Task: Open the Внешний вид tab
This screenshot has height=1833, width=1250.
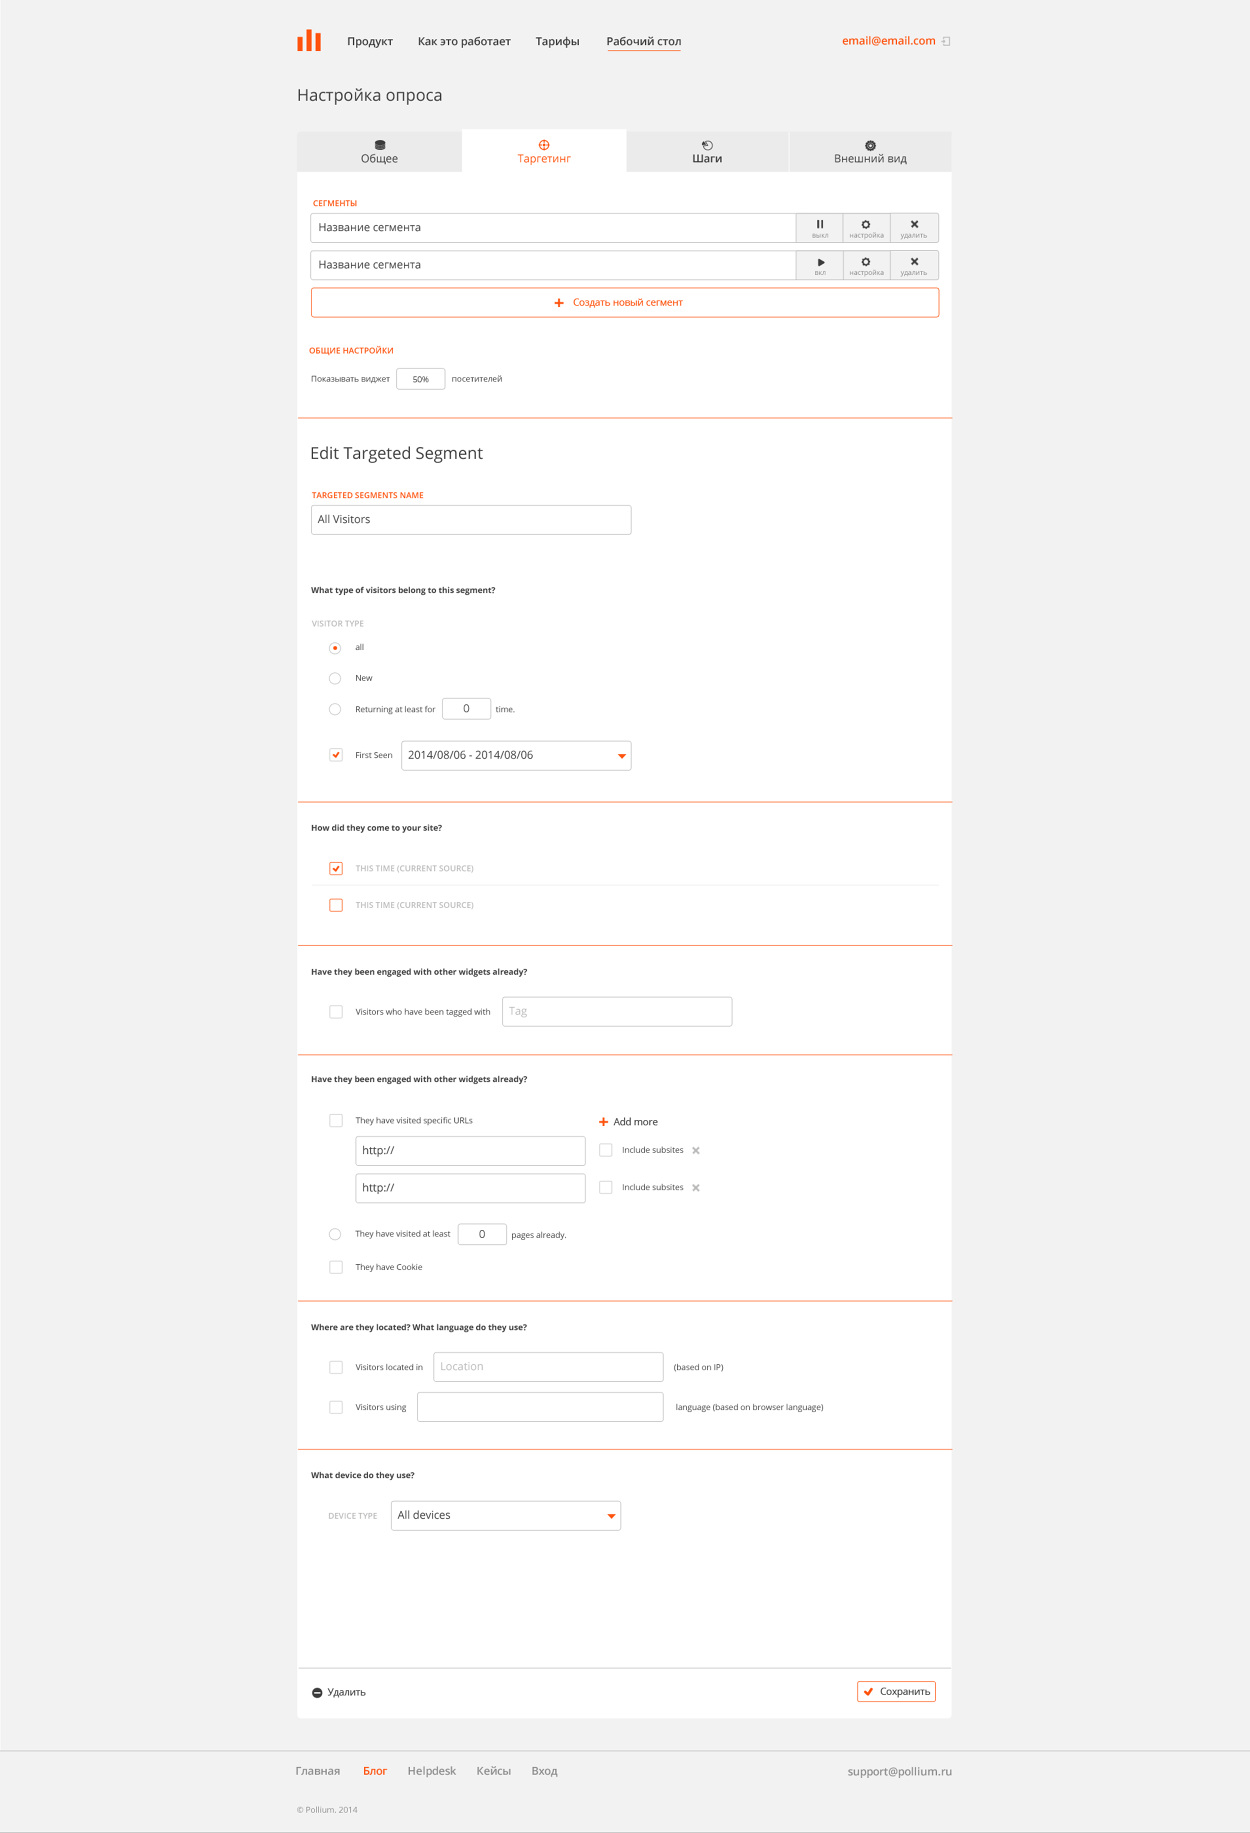Action: (870, 152)
